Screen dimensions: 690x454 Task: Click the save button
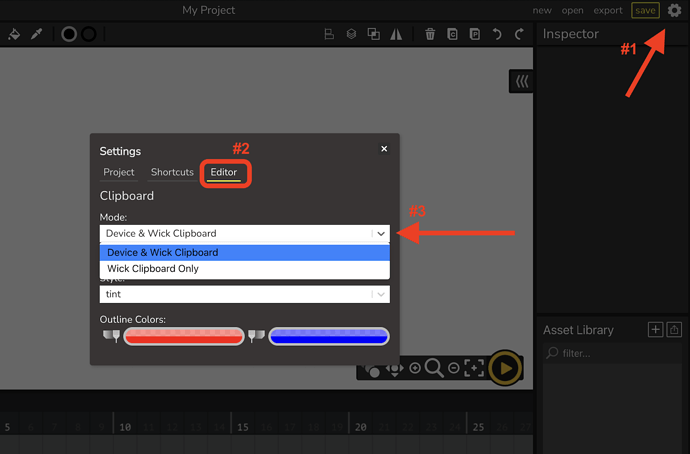(x=645, y=10)
